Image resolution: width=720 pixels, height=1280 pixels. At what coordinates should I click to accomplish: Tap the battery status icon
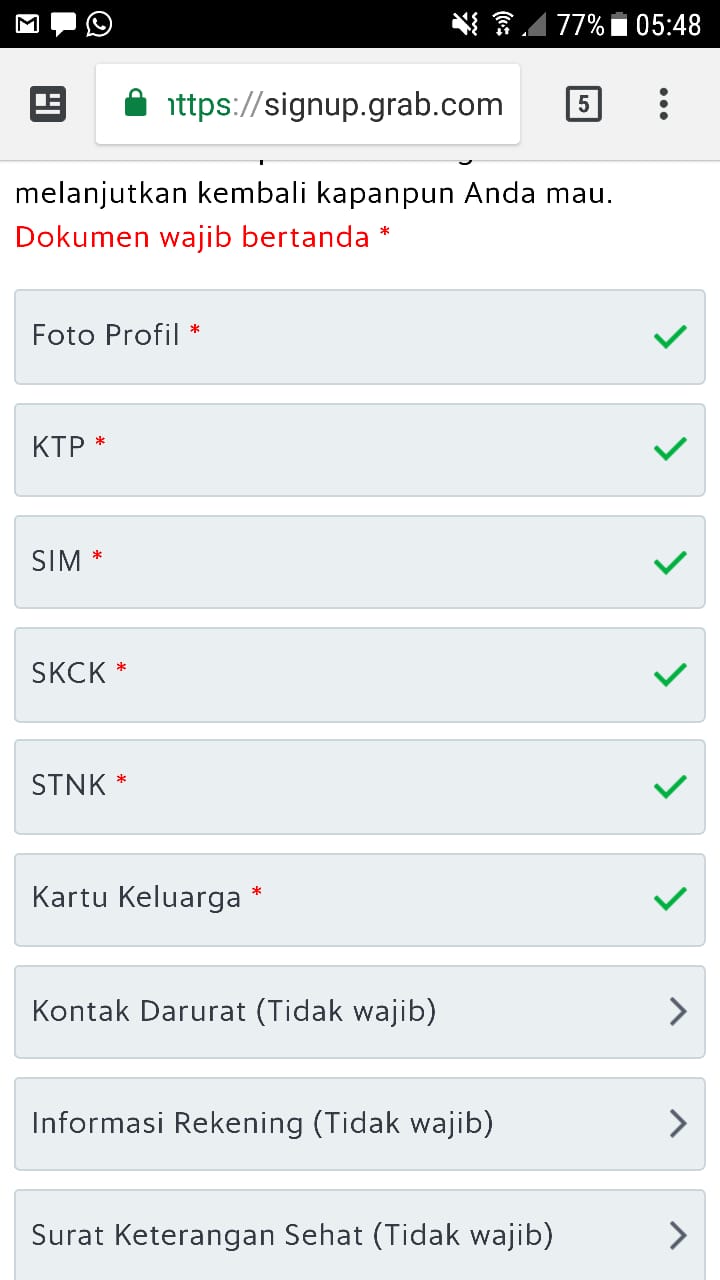pyautogui.click(x=620, y=24)
